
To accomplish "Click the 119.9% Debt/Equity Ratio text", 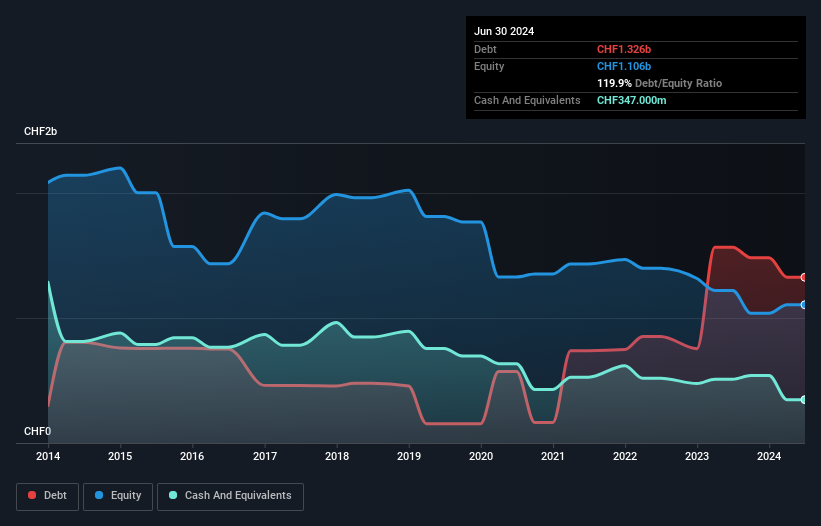I will 659,83.
